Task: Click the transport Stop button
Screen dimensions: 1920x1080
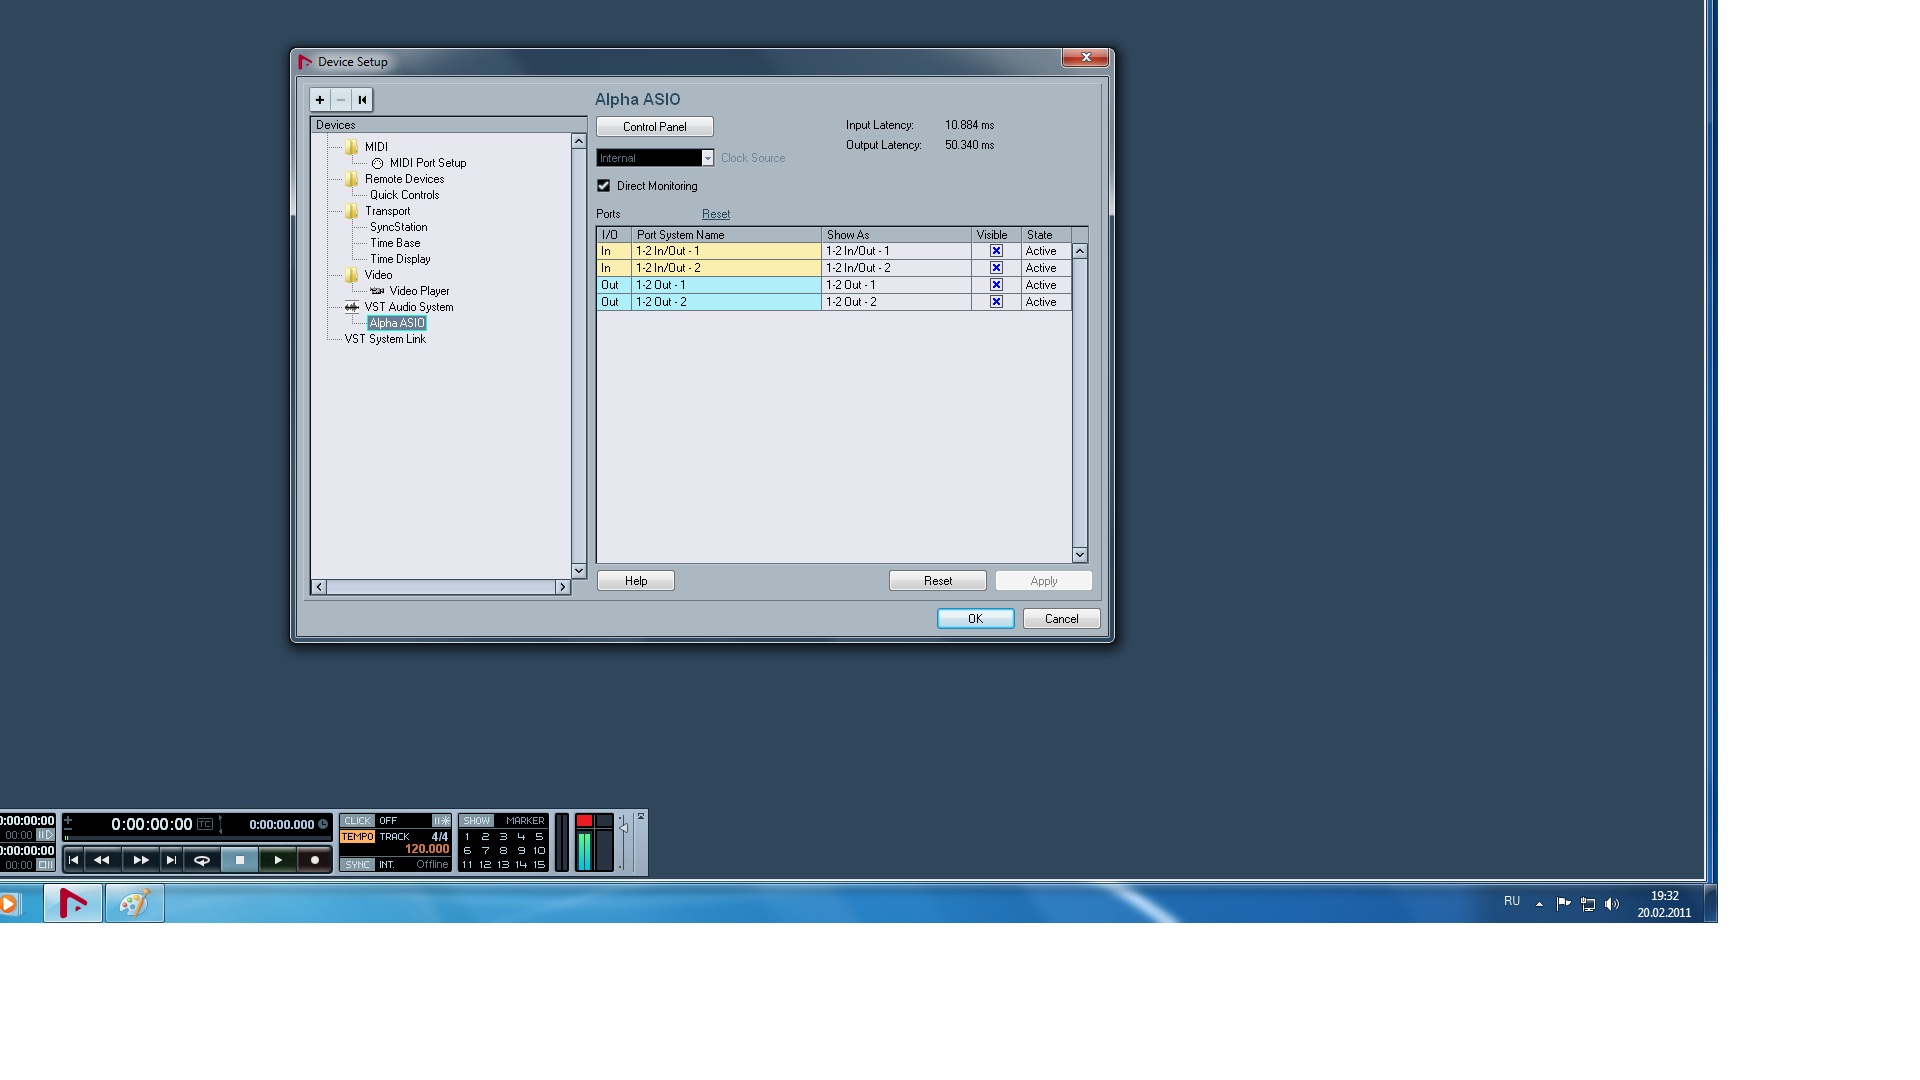Action: [240, 860]
